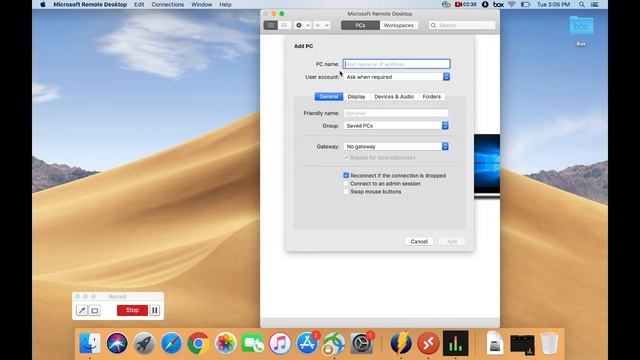
Task: Open the User account dropdown
Action: [x=396, y=77]
